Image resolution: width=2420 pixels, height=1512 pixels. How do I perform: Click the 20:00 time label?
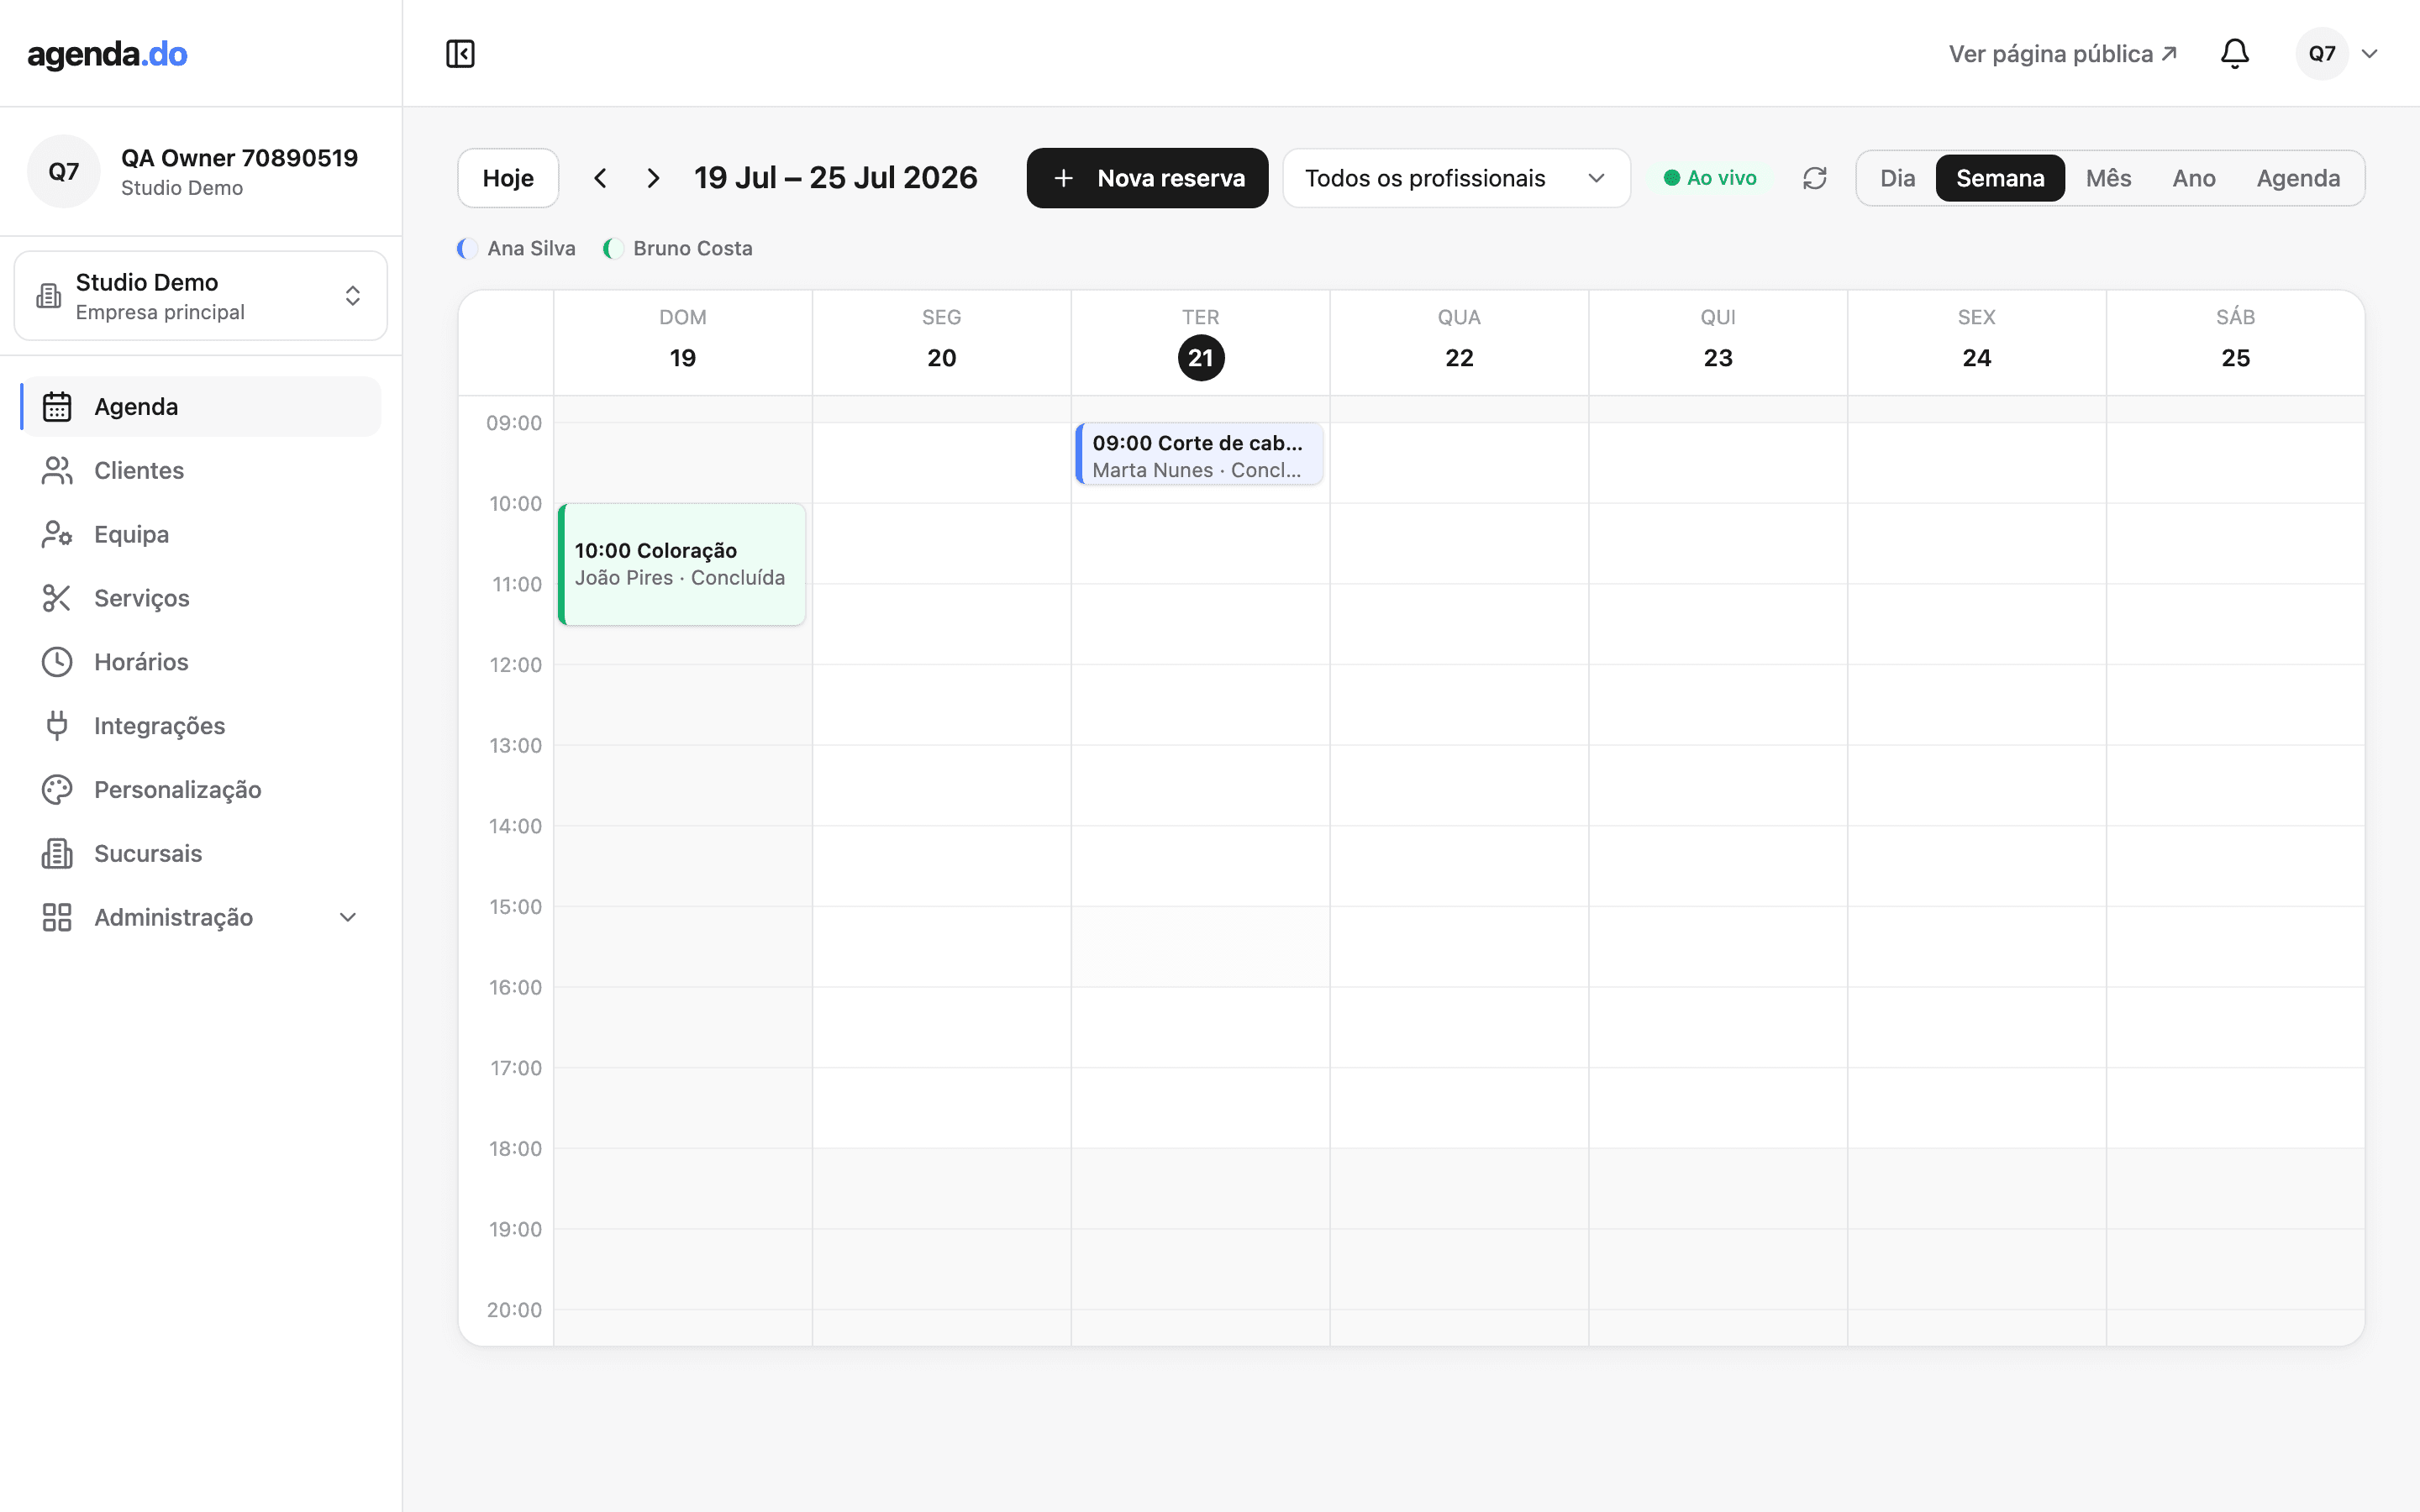pos(514,1310)
